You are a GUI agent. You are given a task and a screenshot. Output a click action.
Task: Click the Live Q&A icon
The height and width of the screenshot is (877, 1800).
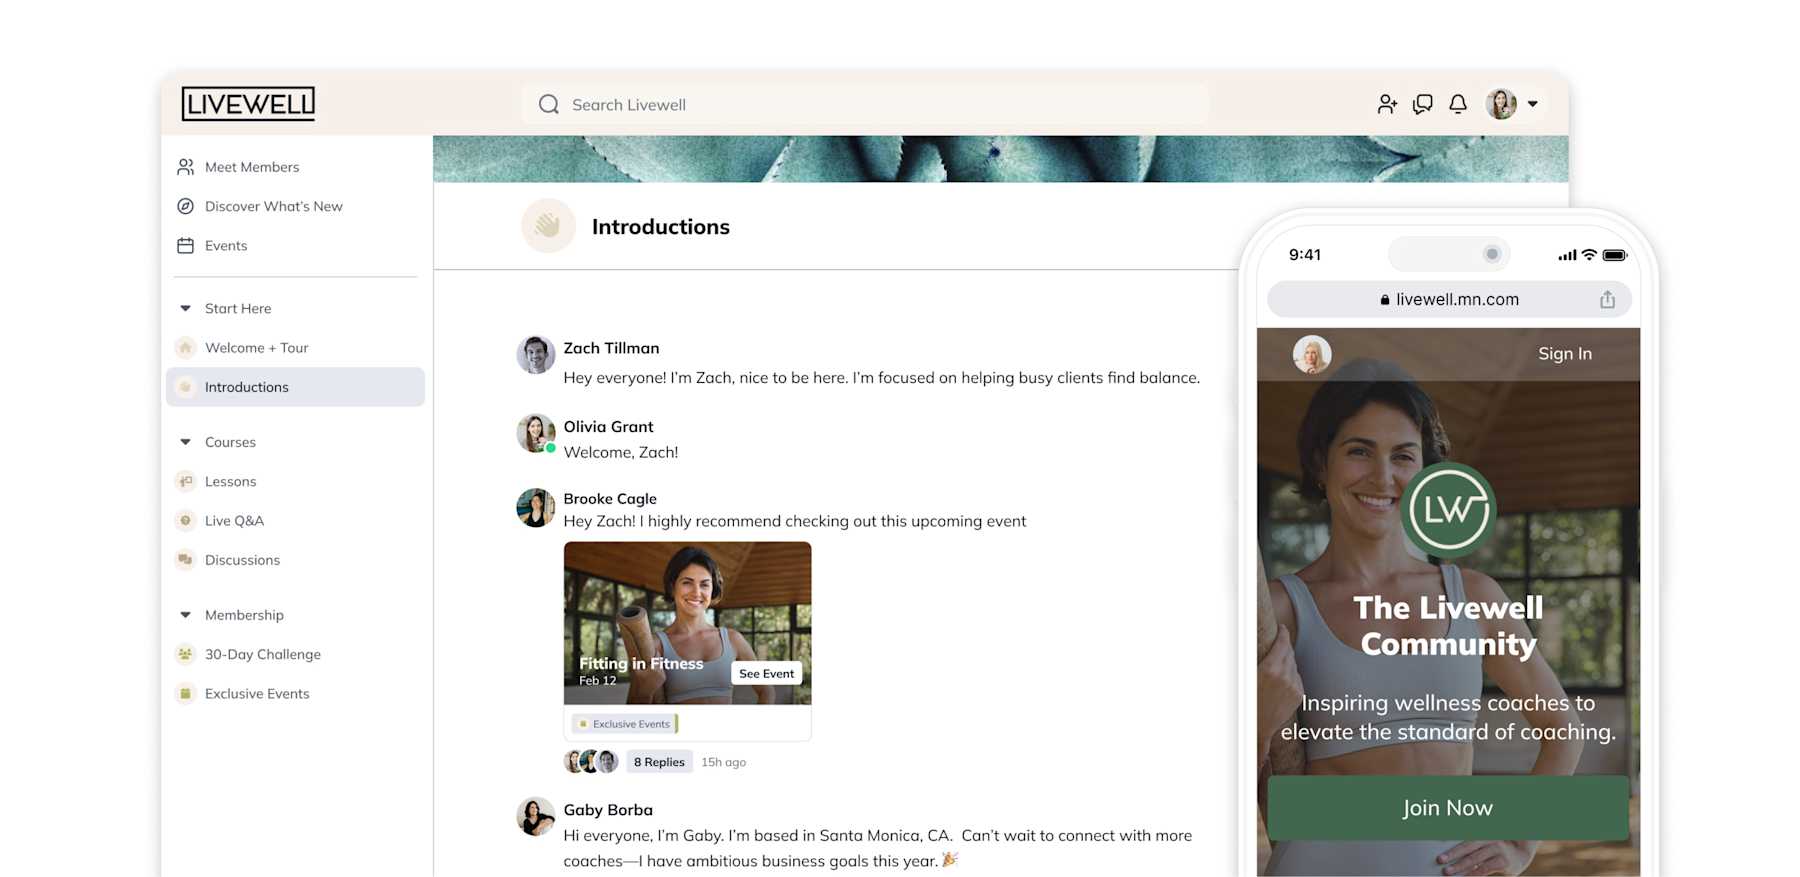click(x=185, y=520)
